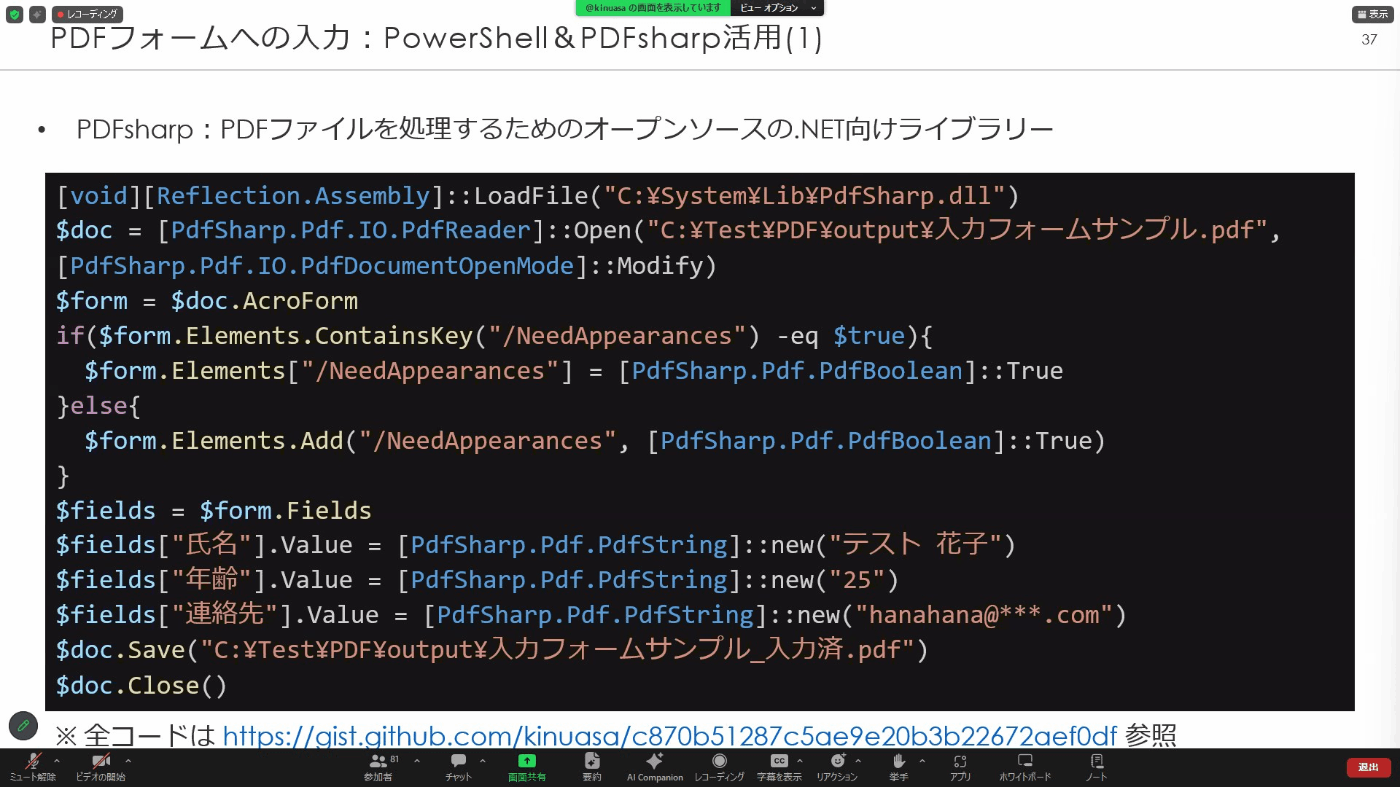Expand caption options caret beside 字幕を表示

tap(800, 761)
